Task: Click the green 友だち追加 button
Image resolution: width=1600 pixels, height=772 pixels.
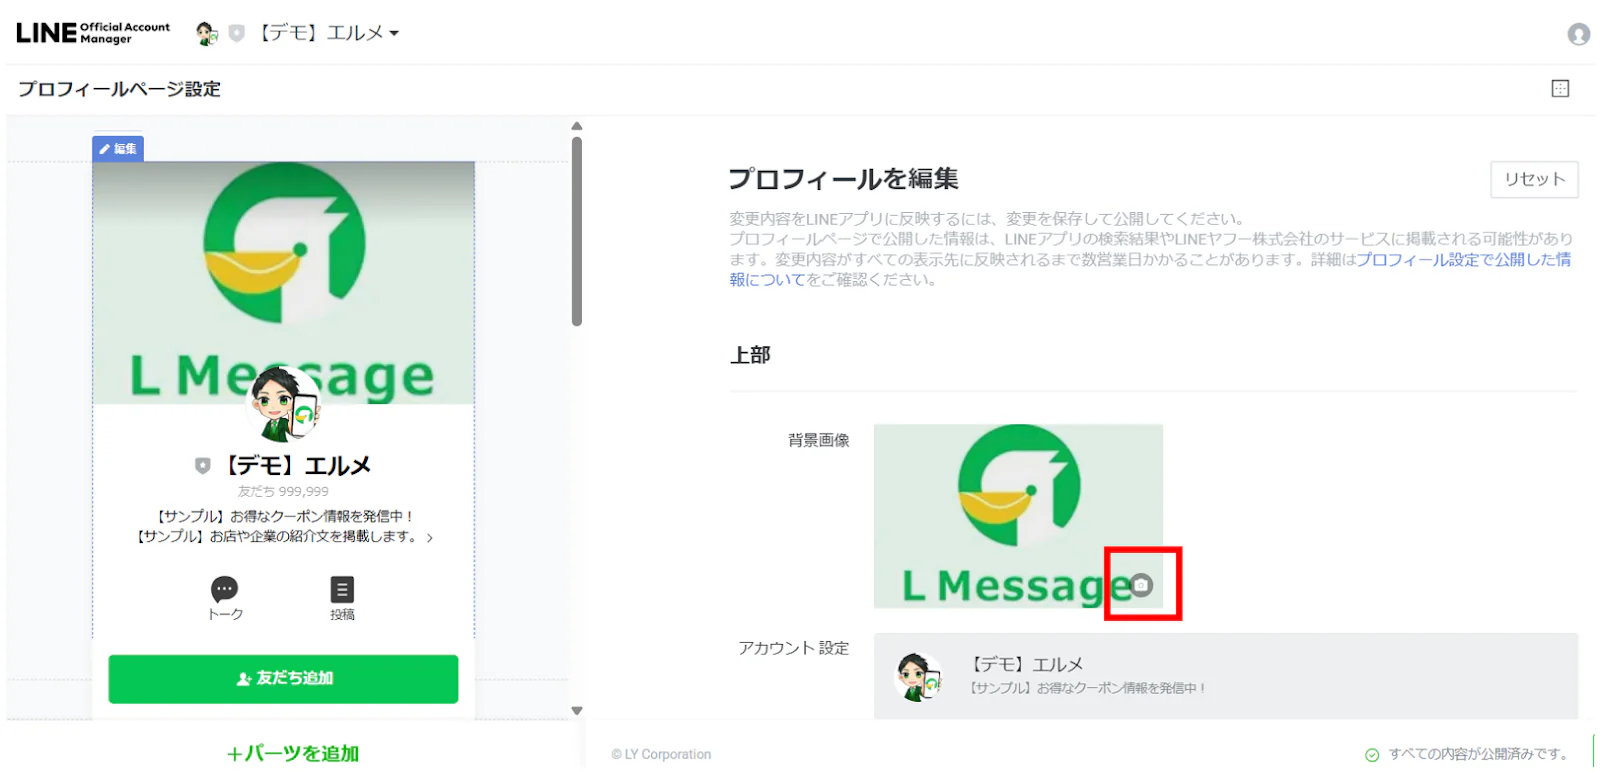Action: tap(283, 678)
